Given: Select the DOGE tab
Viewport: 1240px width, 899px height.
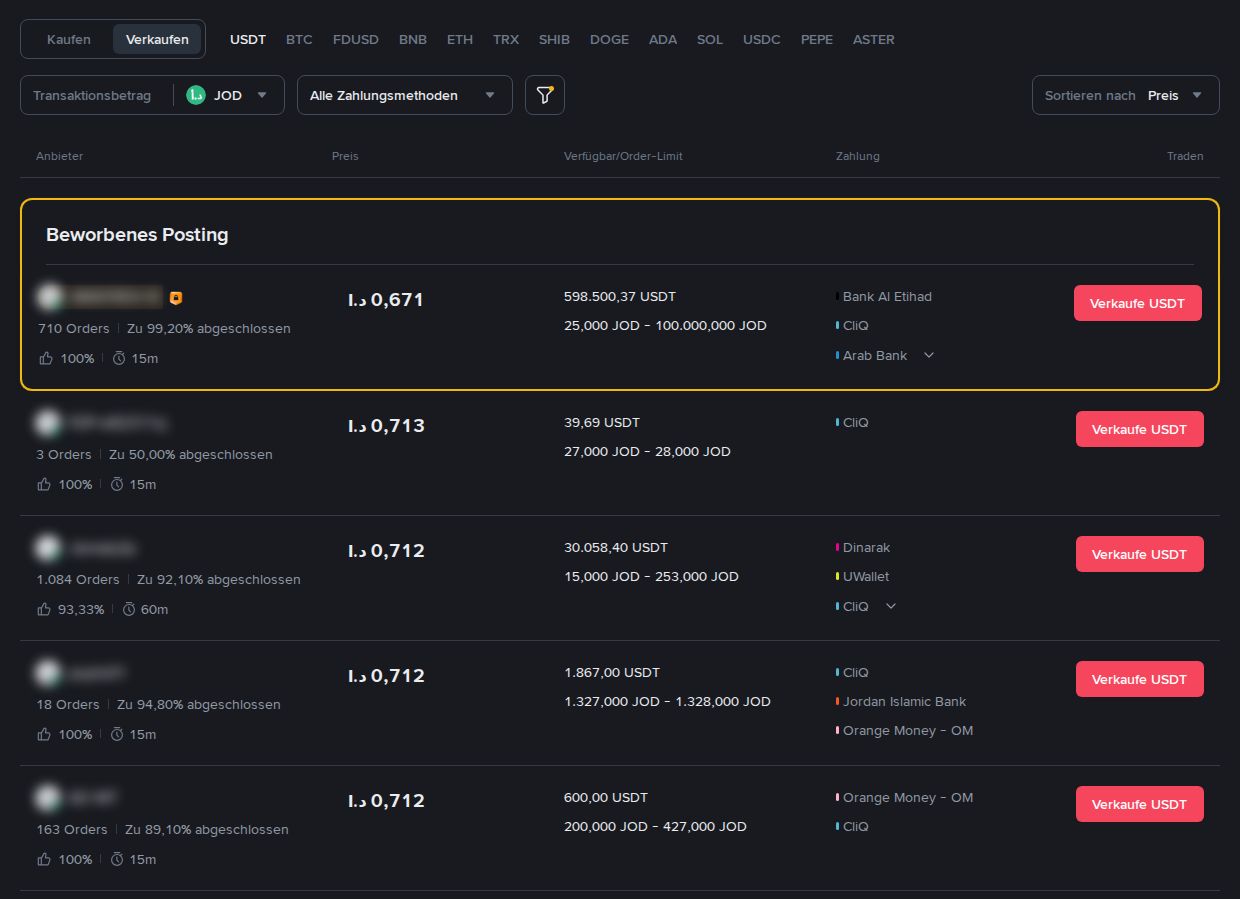Looking at the screenshot, I should (x=610, y=39).
